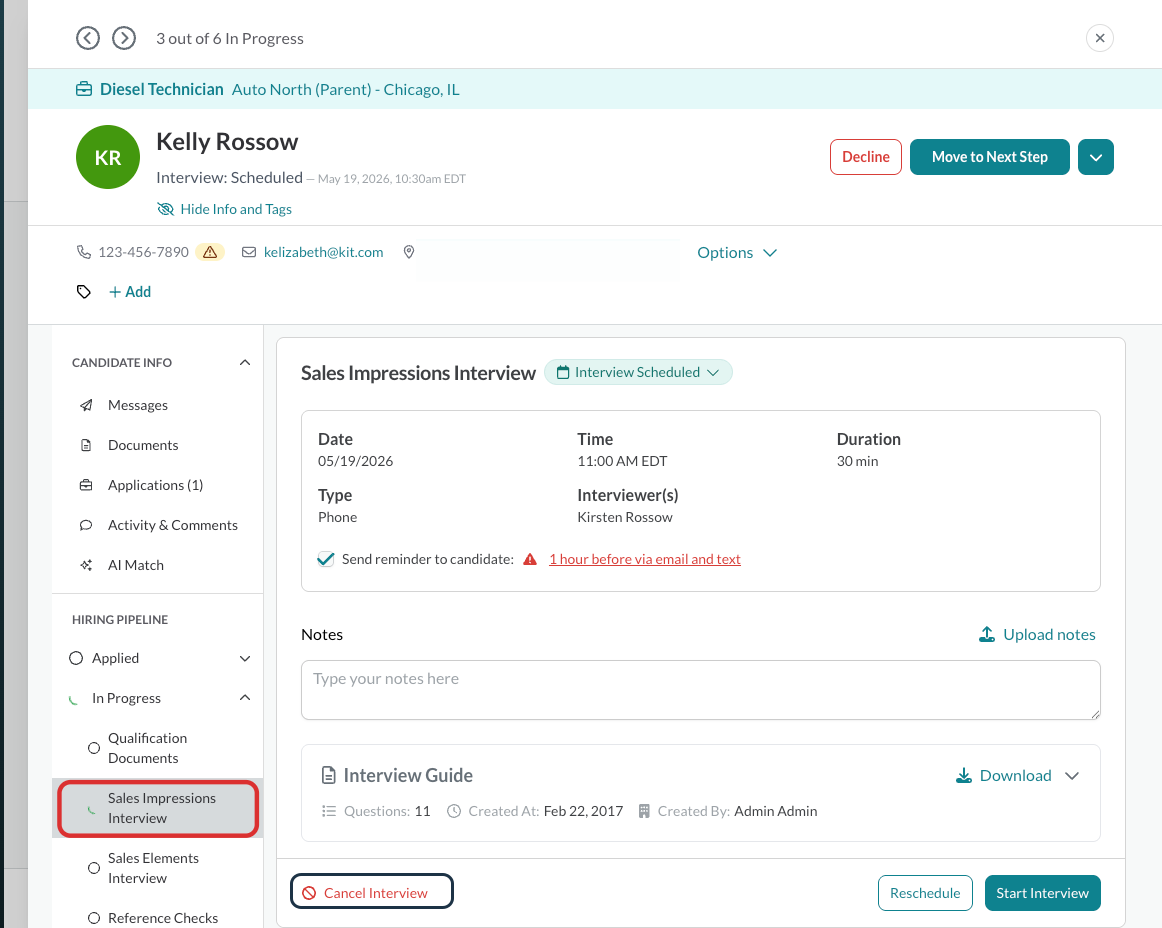
Task: Download the interview guide
Action: point(1006,775)
